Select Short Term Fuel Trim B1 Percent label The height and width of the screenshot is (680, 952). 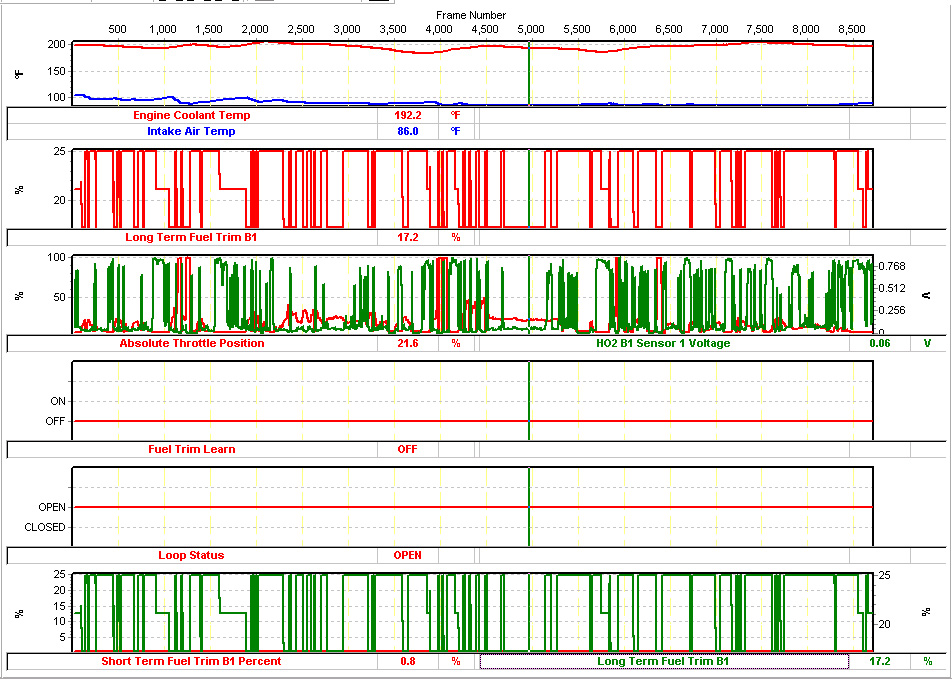[x=192, y=662]
